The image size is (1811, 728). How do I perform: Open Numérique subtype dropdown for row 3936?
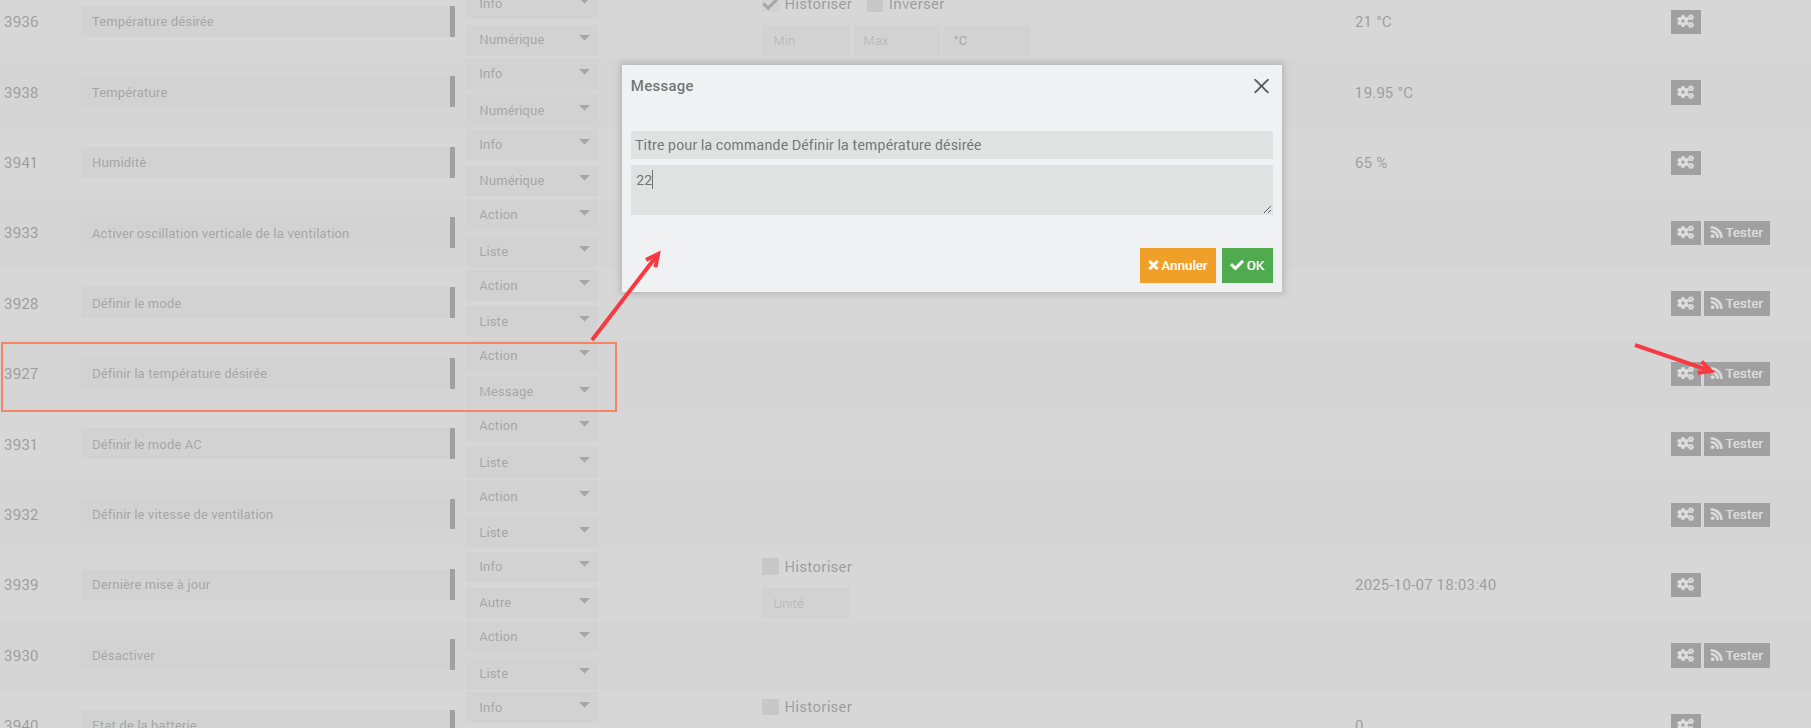pyautogui.click(x=532, y=40)
